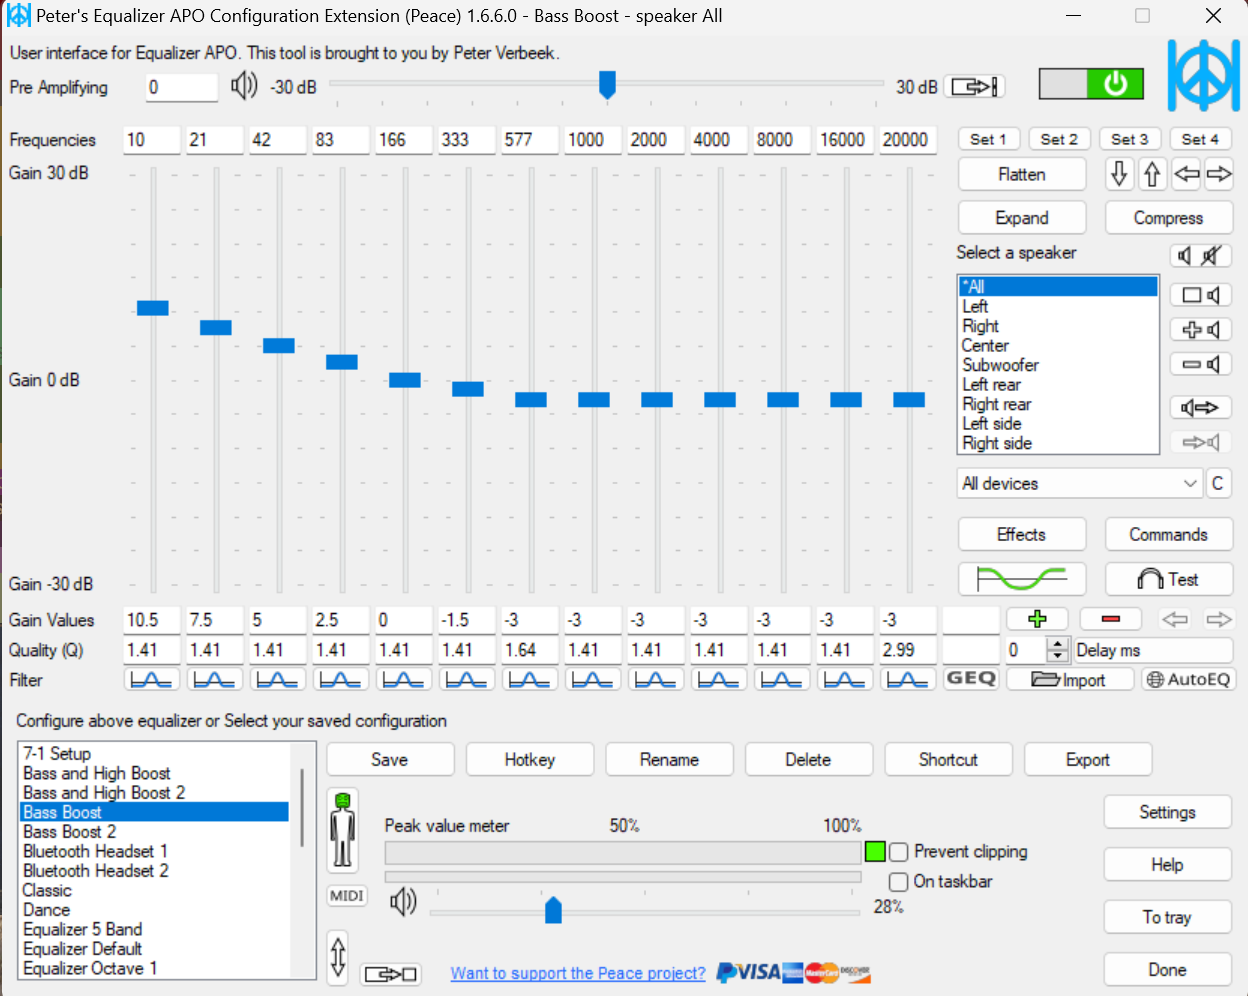Screen dimensions: 1248x996
Task: Shift frequencies left with the left arrow
Action: pyautogui.click(x=1186, y=174)
